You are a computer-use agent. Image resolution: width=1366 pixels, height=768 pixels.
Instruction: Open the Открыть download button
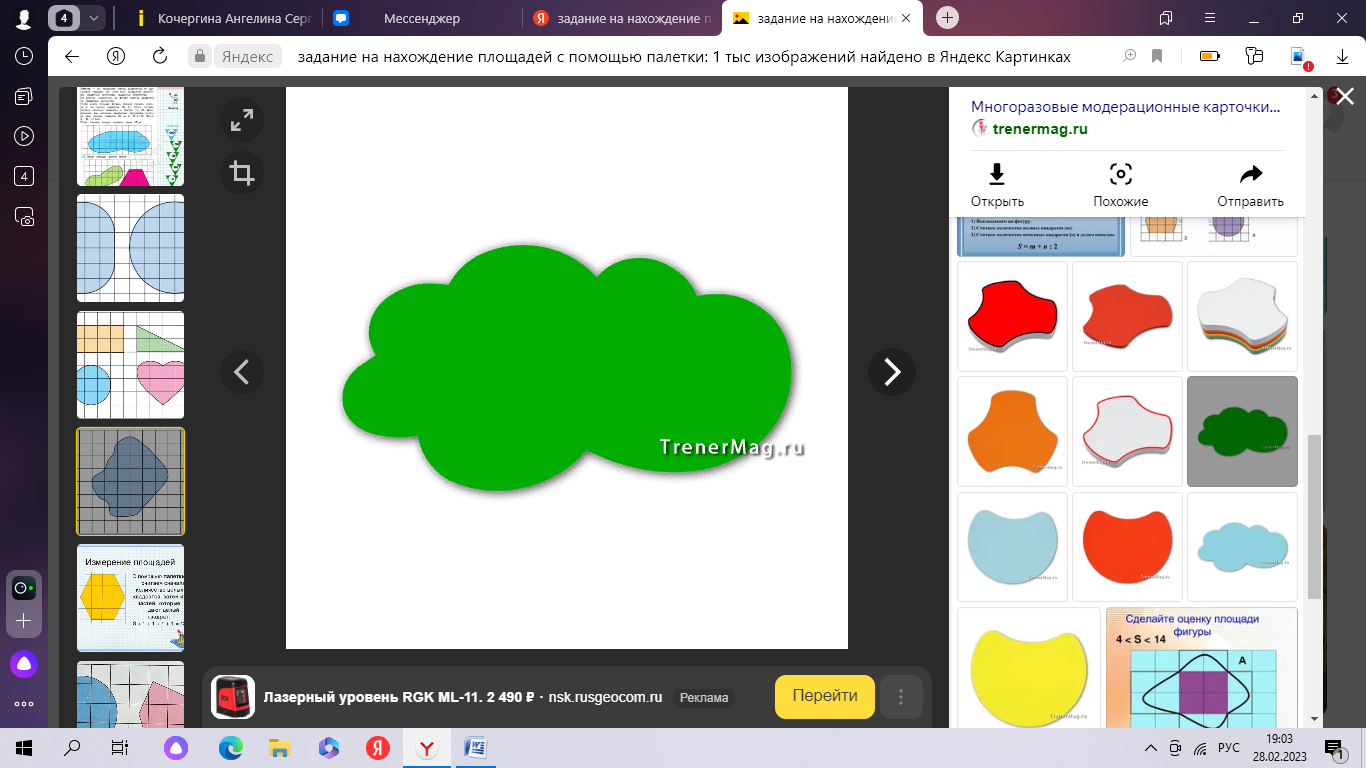click(997, 186)
